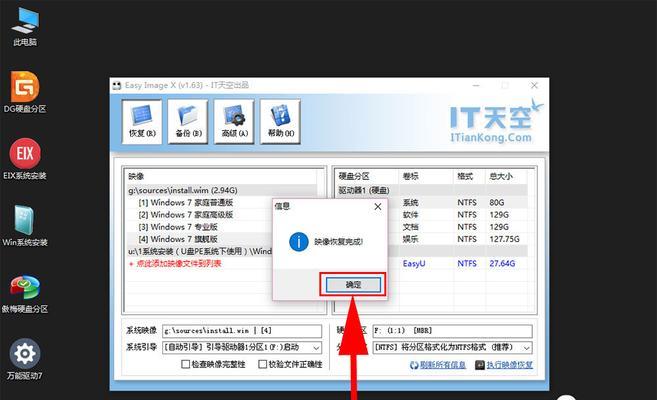This screenshot has height=400, width=657.
Task: Select g:\sources\install.wim (2.94G) row
Action: coord(222,190)
